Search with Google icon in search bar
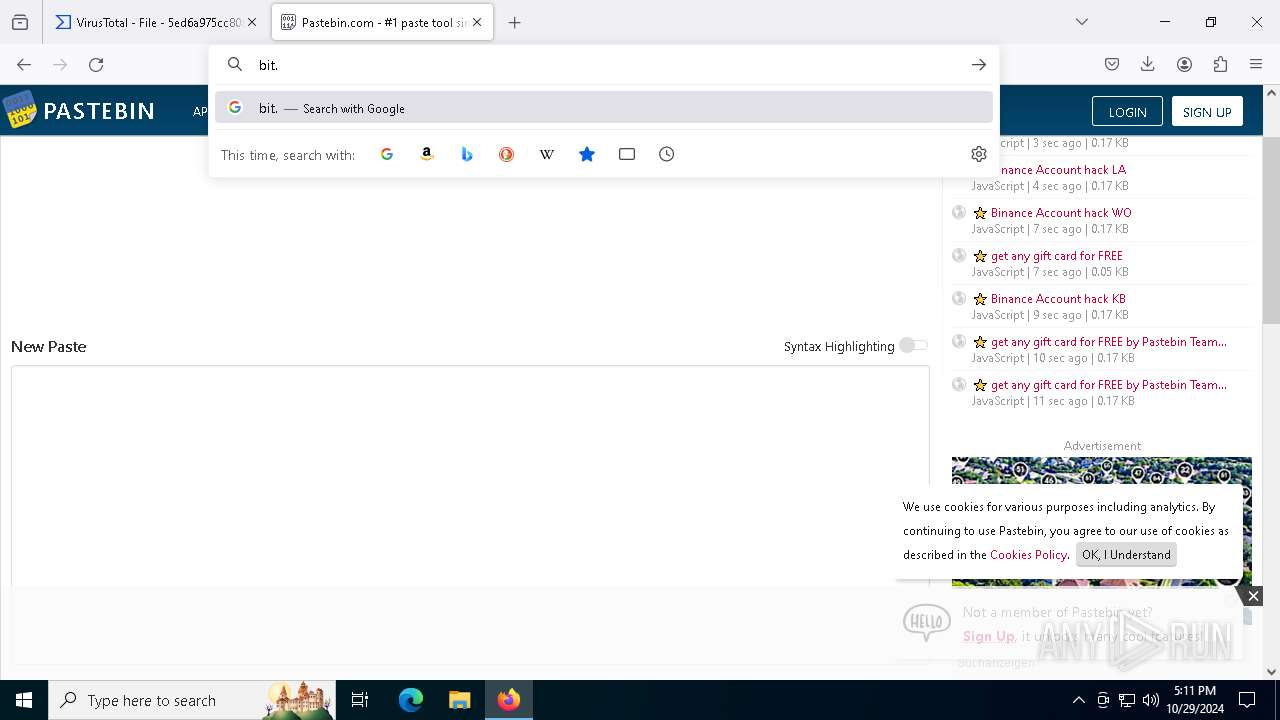This screenshot has height=720, width=1280. pos(387,154)
